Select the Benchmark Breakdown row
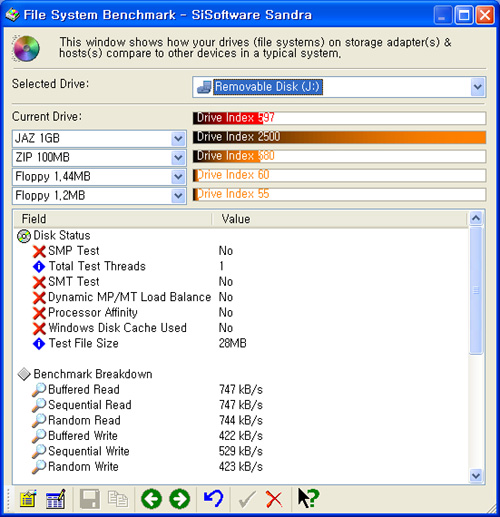The image size is (500, 517). (241, 374)
